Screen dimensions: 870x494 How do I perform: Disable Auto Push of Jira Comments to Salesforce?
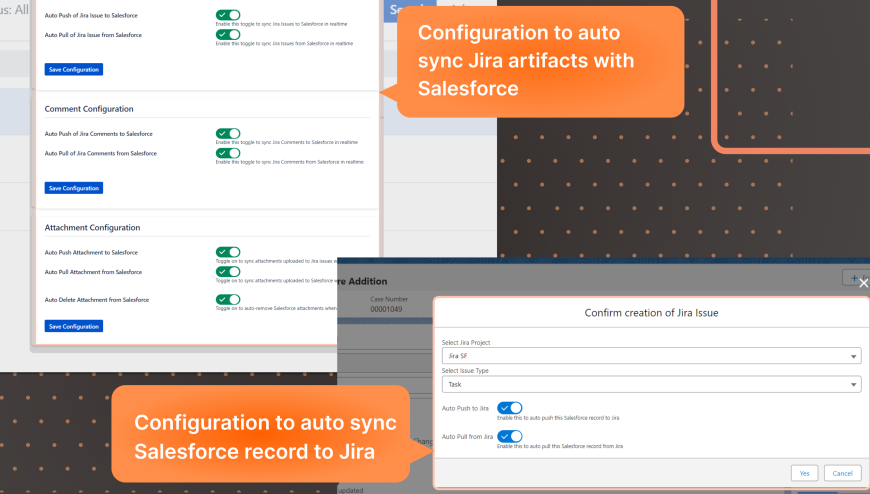228,133
